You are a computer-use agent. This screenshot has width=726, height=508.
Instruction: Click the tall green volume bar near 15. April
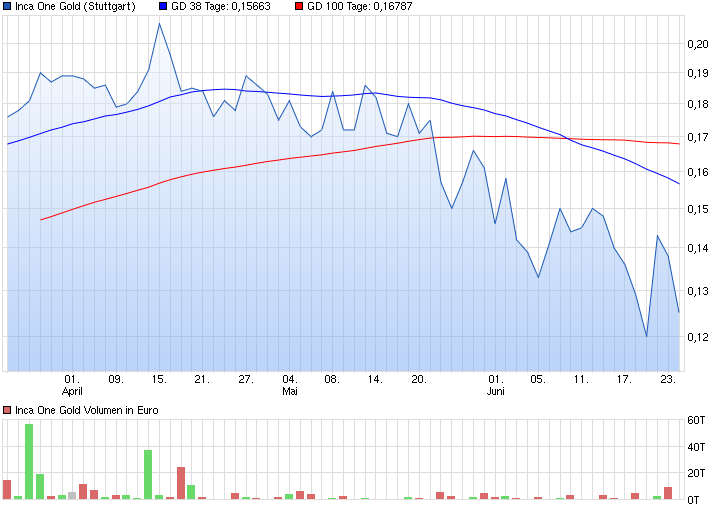click(x=148, y=475)
